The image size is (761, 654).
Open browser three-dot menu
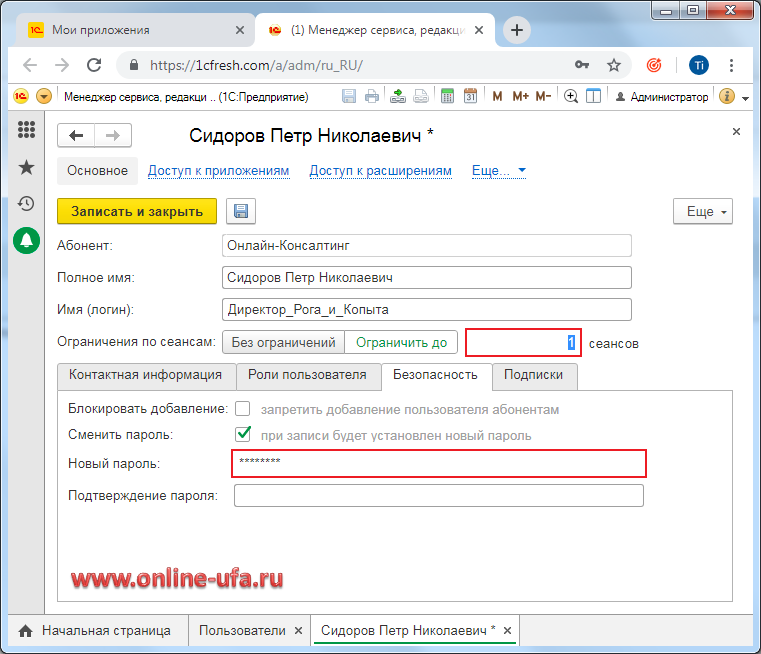point(731,65)
